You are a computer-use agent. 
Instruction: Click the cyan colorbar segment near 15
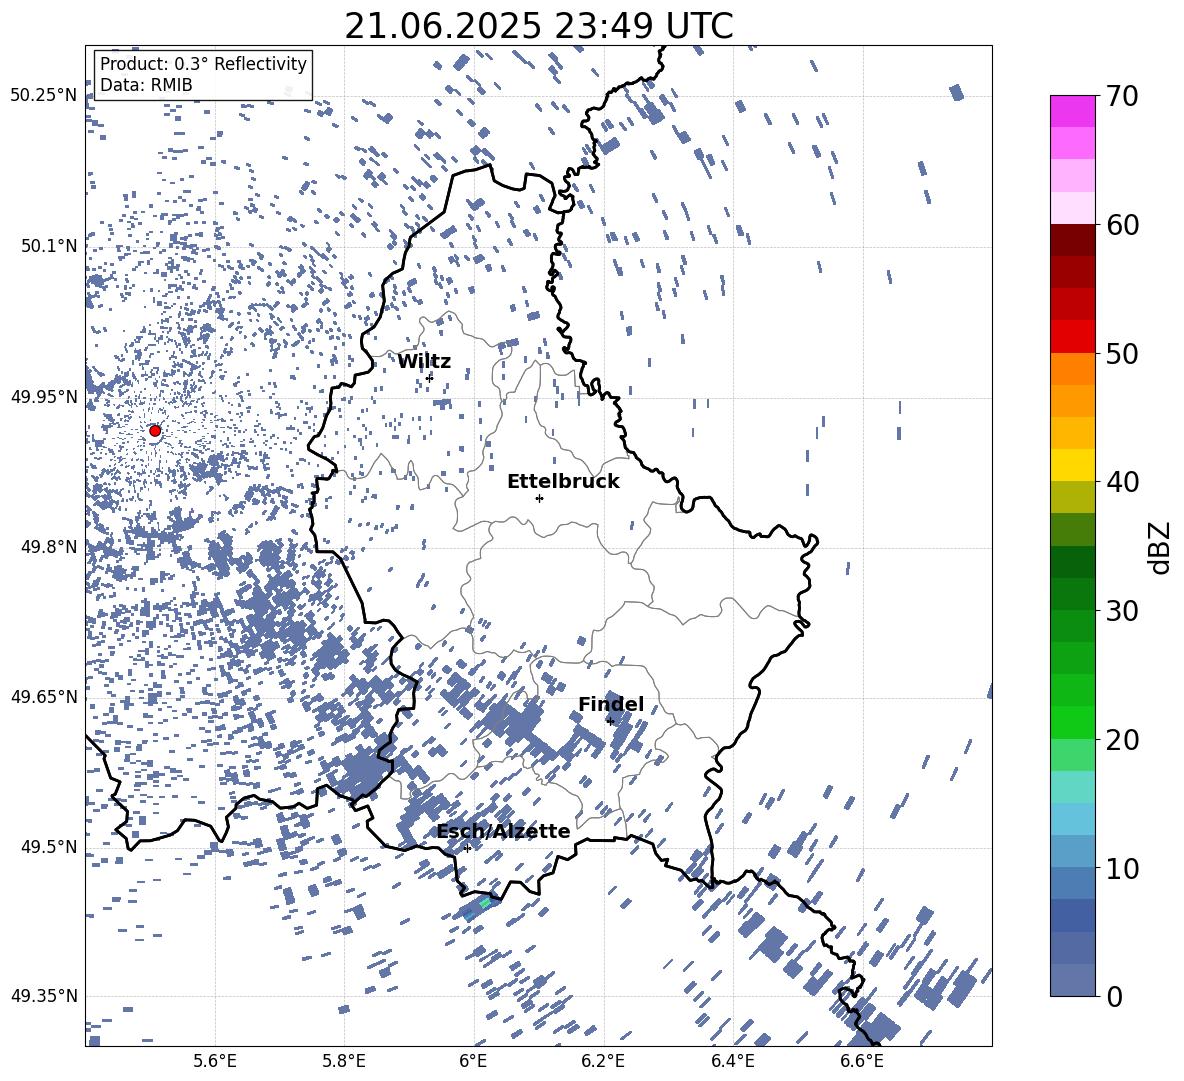pos(1072,787)
